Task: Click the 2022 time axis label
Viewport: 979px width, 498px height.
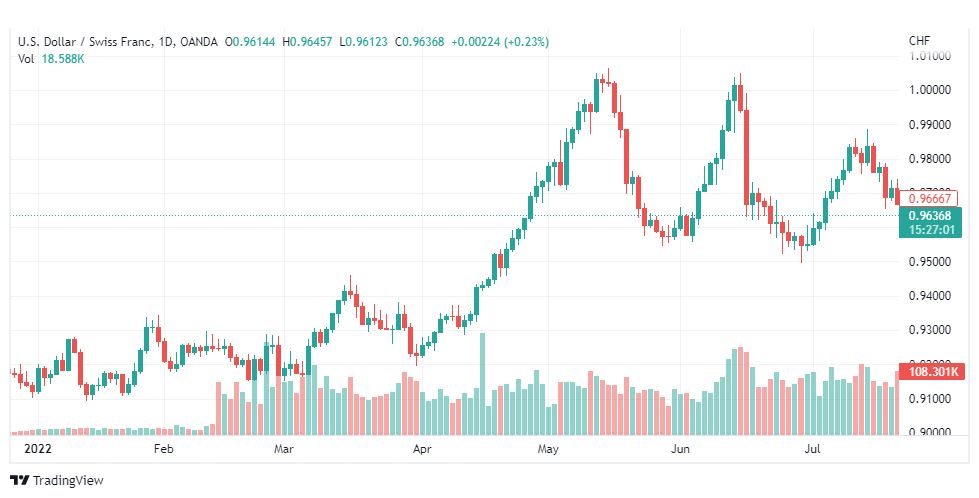Action: [x=37, y=449]
